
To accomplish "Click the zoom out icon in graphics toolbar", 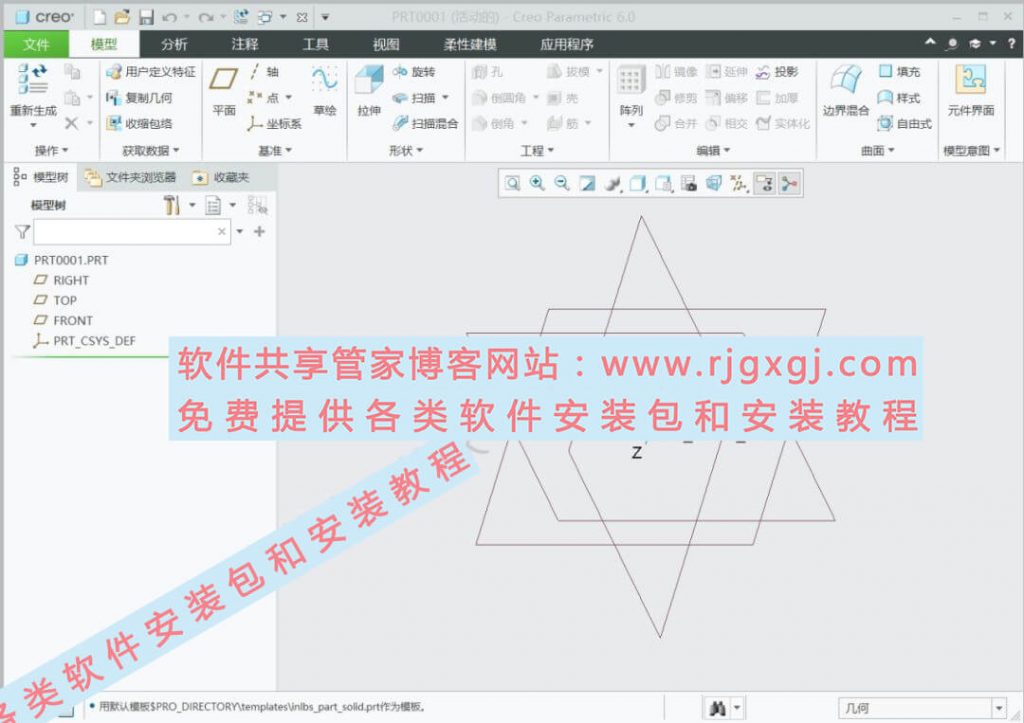I will (x=562, y=184).
